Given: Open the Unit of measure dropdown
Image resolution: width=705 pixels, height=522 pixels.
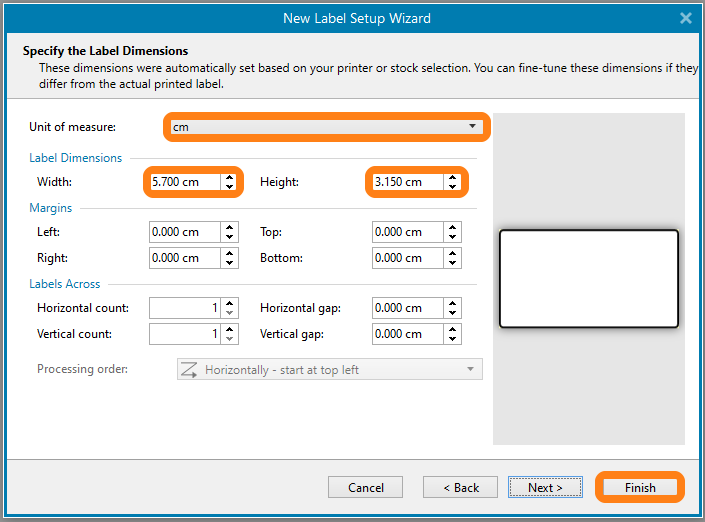Looking at the screenshot, I should (x=326, y=127).
